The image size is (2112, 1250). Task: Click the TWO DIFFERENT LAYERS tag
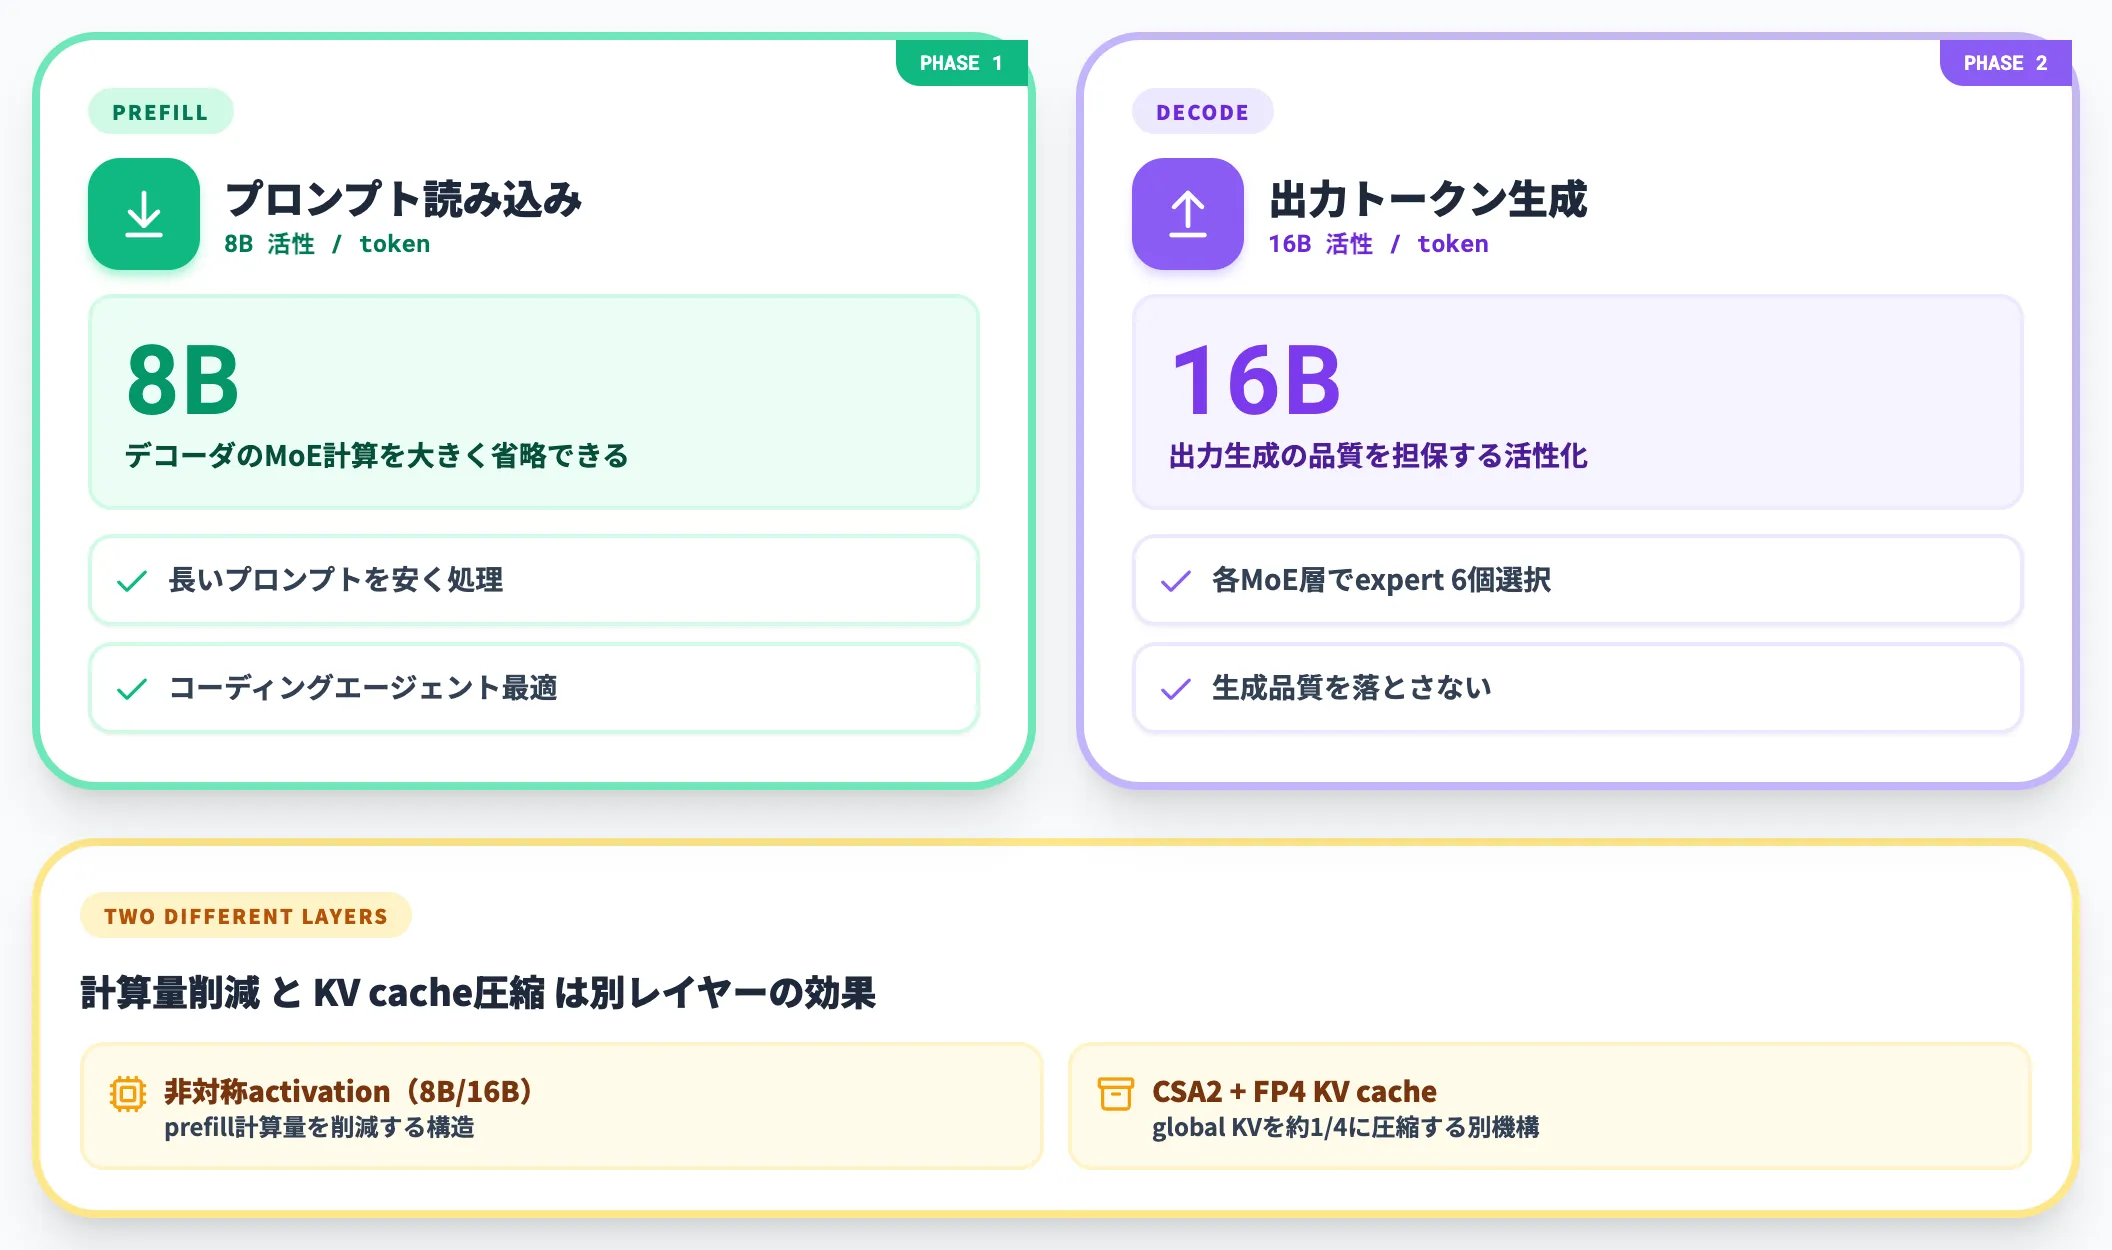(x=246, y=916)
